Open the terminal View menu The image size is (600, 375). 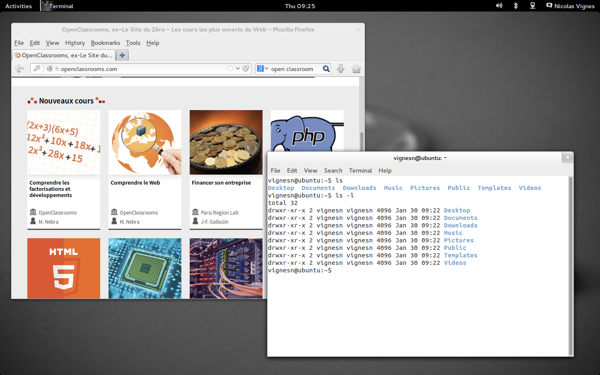pyautogui.click(x=310, y=171)
